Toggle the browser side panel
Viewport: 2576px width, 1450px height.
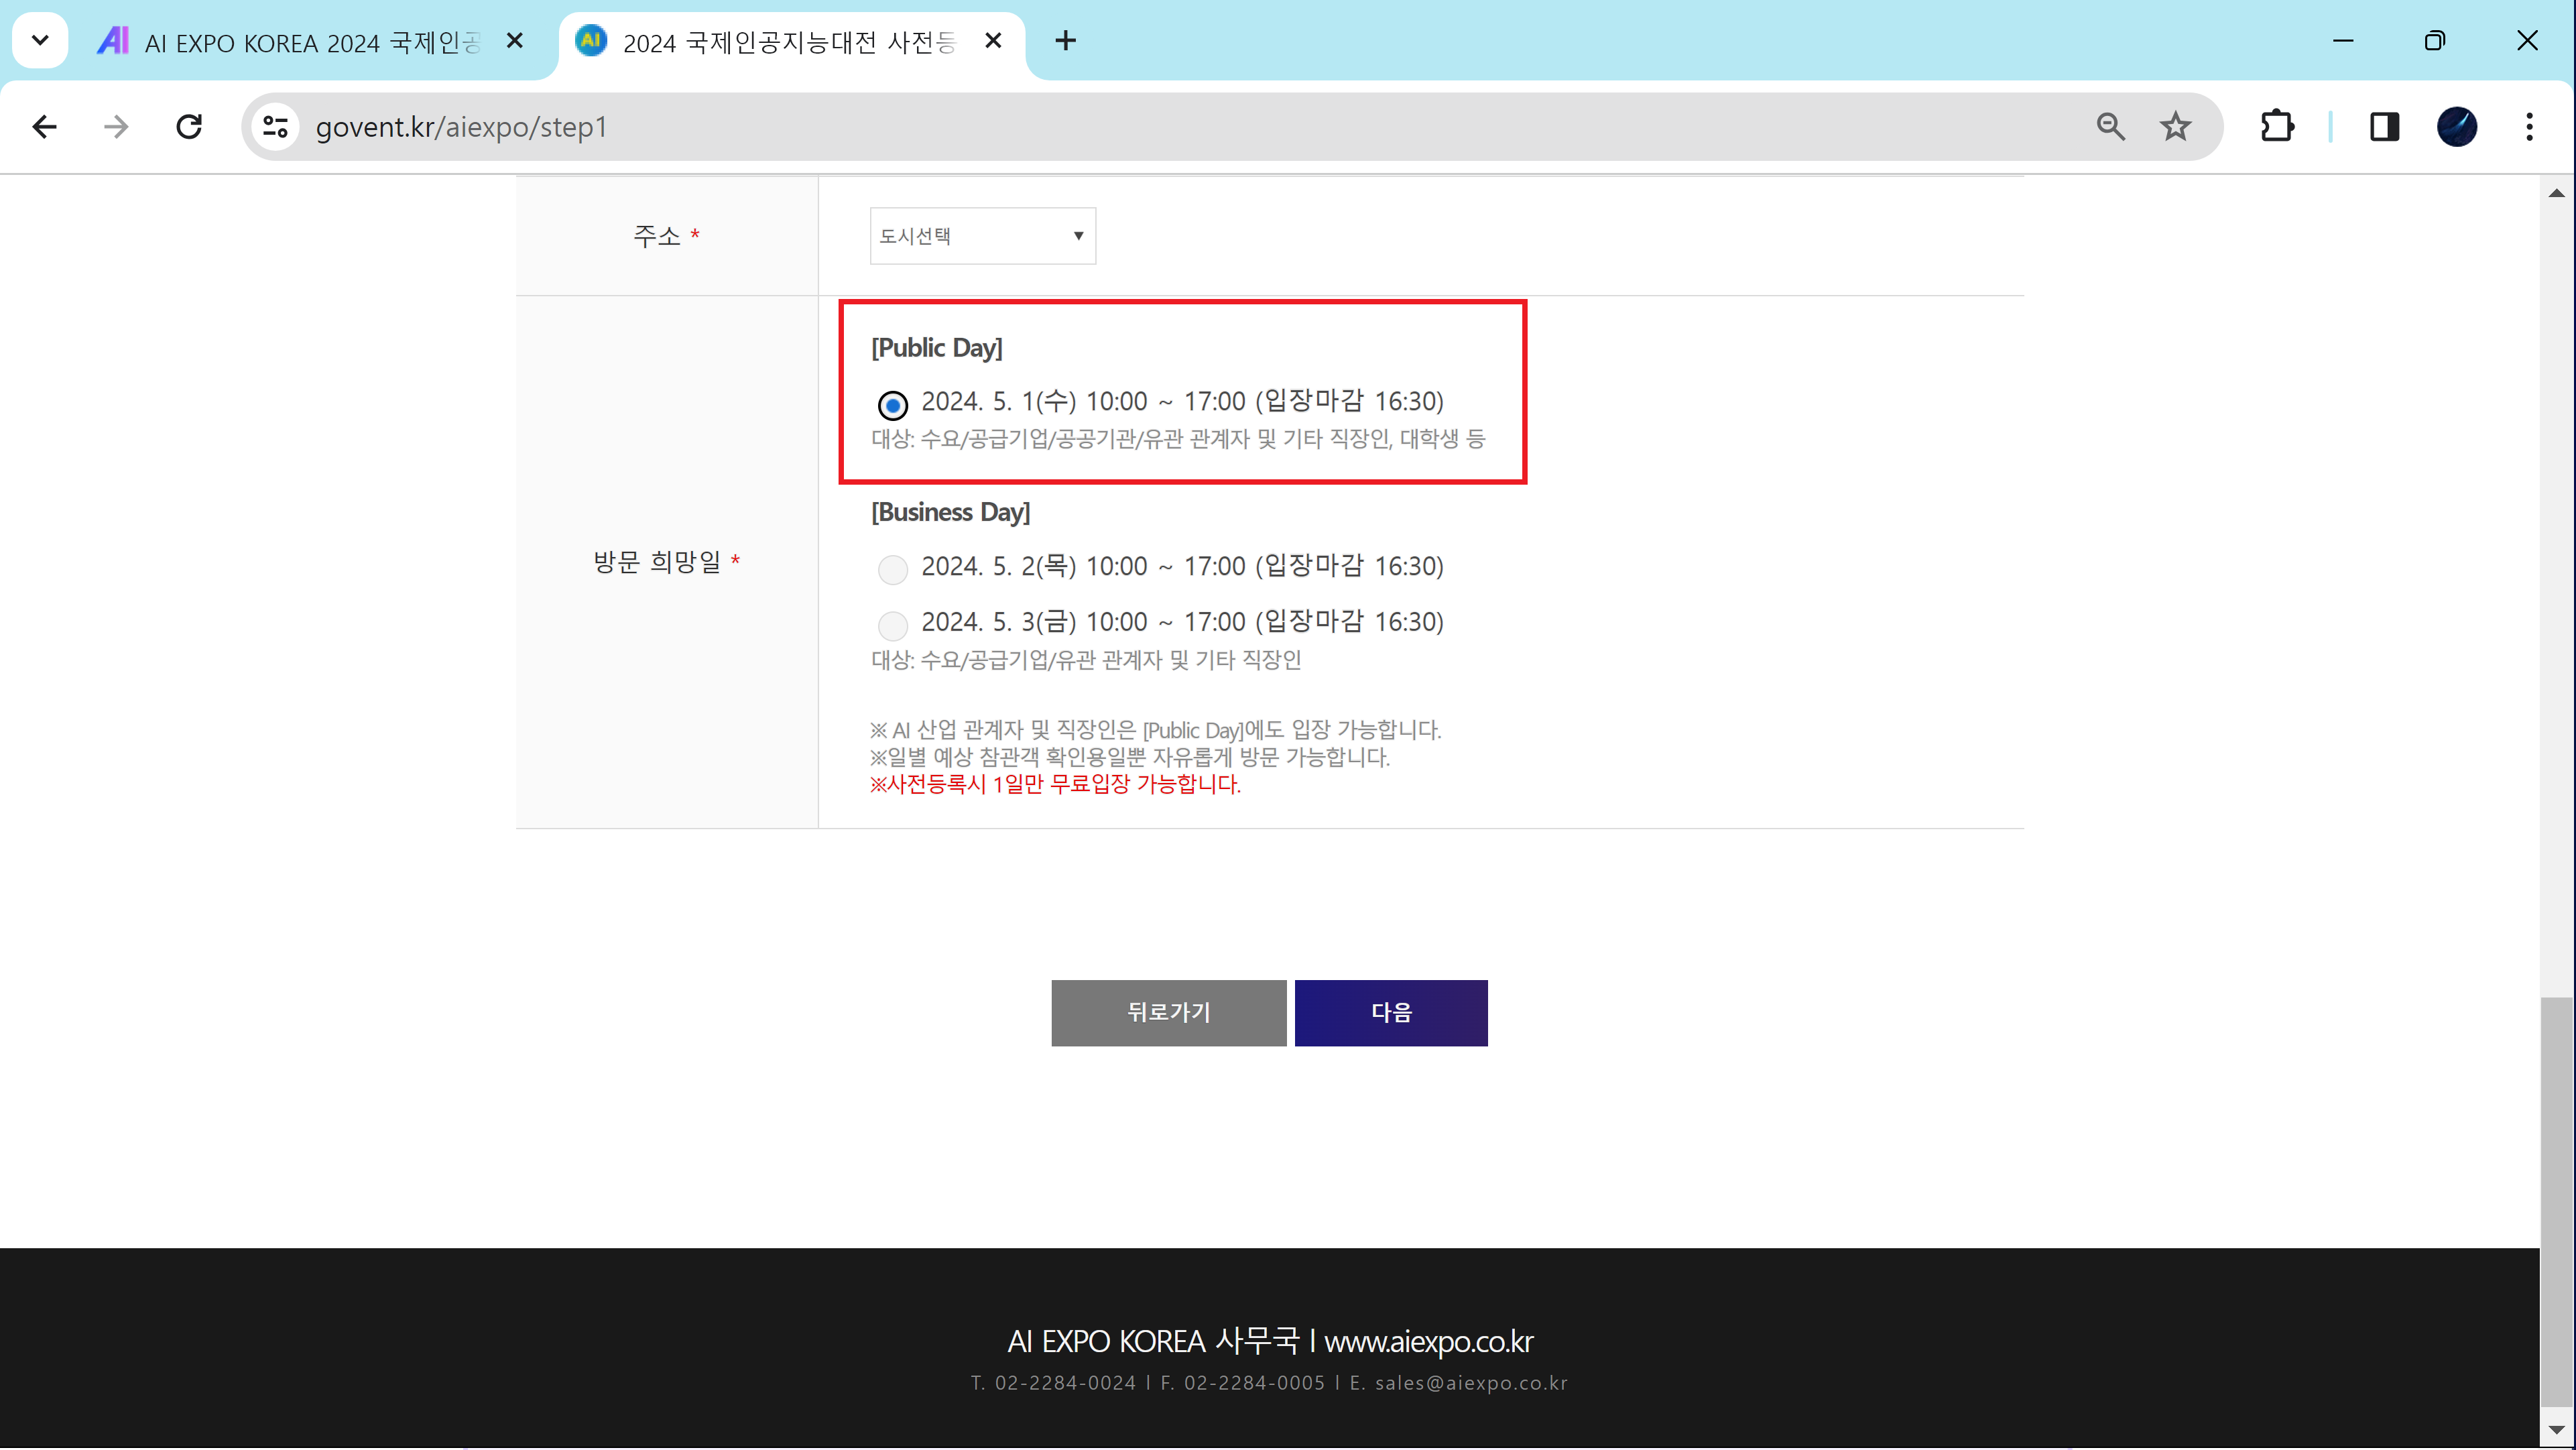point(2384,127)
